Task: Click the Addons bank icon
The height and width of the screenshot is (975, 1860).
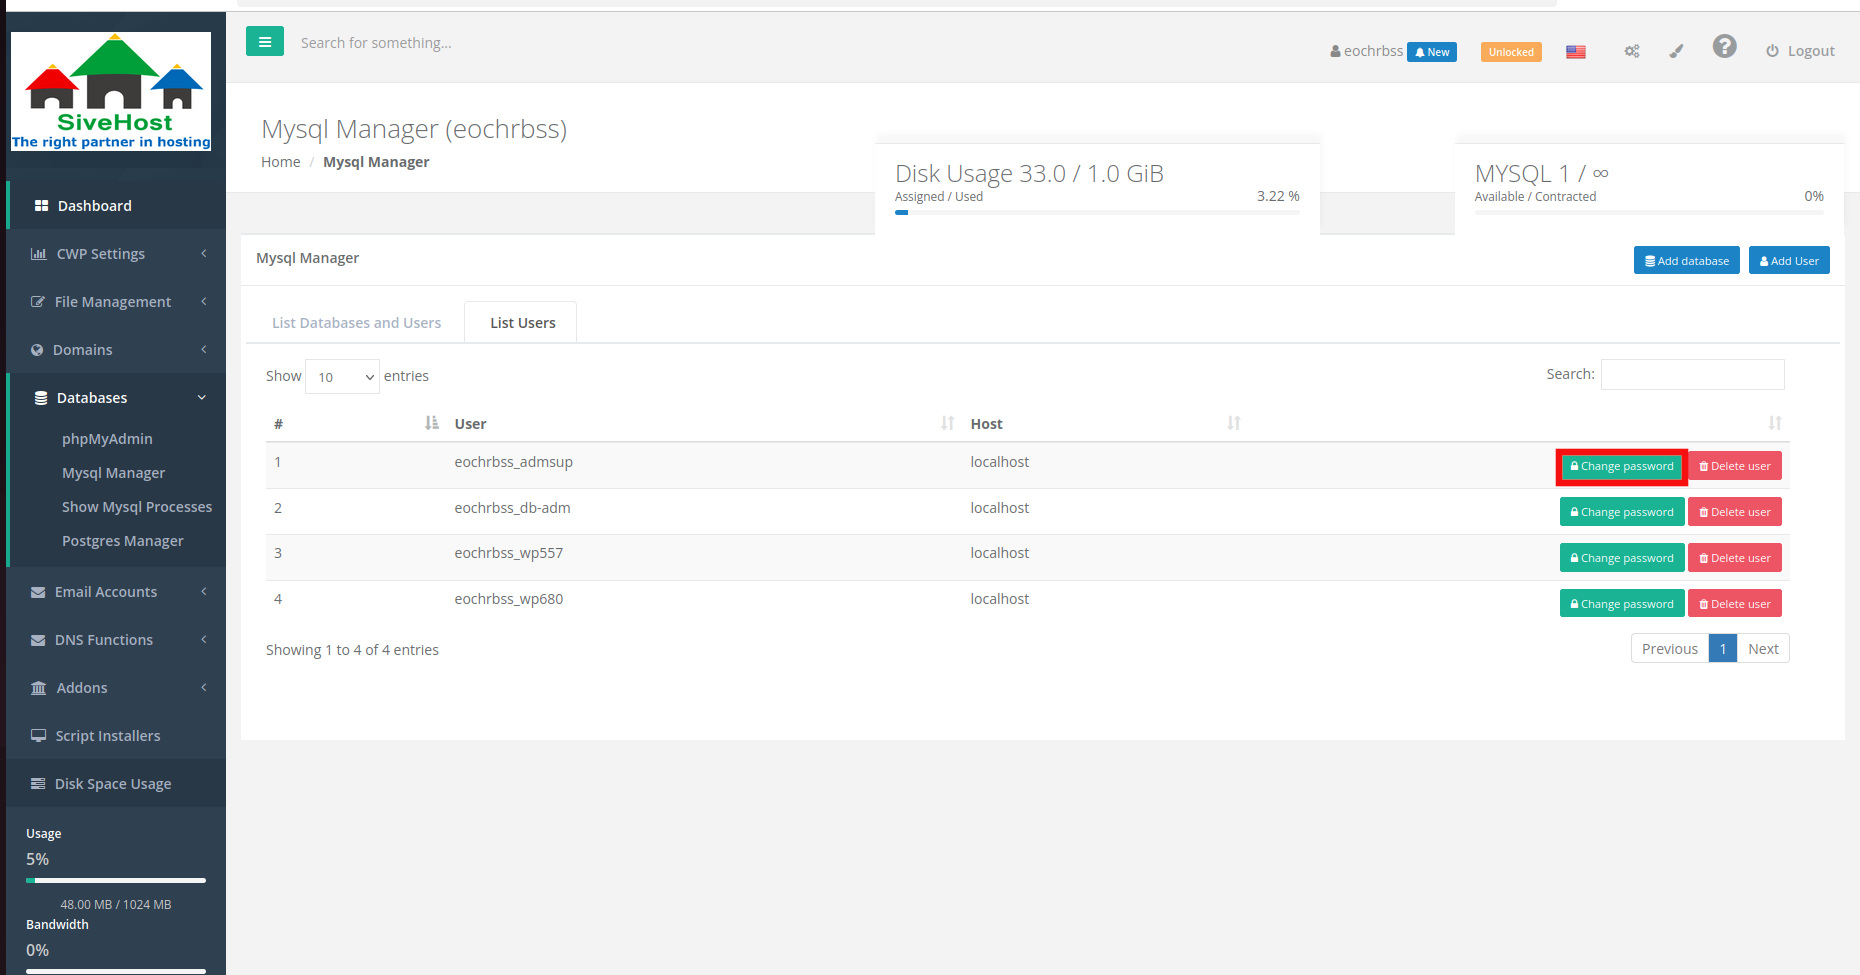Action: point(39,687)
